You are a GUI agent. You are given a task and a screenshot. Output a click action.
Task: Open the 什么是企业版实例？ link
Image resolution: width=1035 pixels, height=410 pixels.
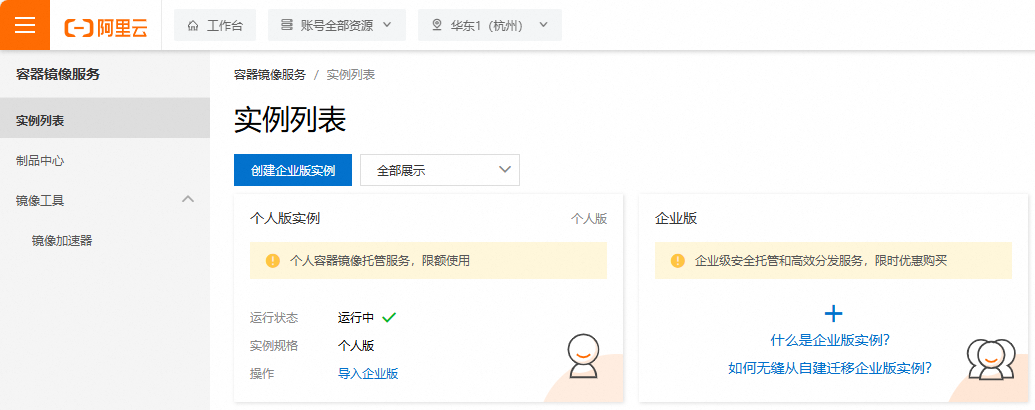click(830, 341)
